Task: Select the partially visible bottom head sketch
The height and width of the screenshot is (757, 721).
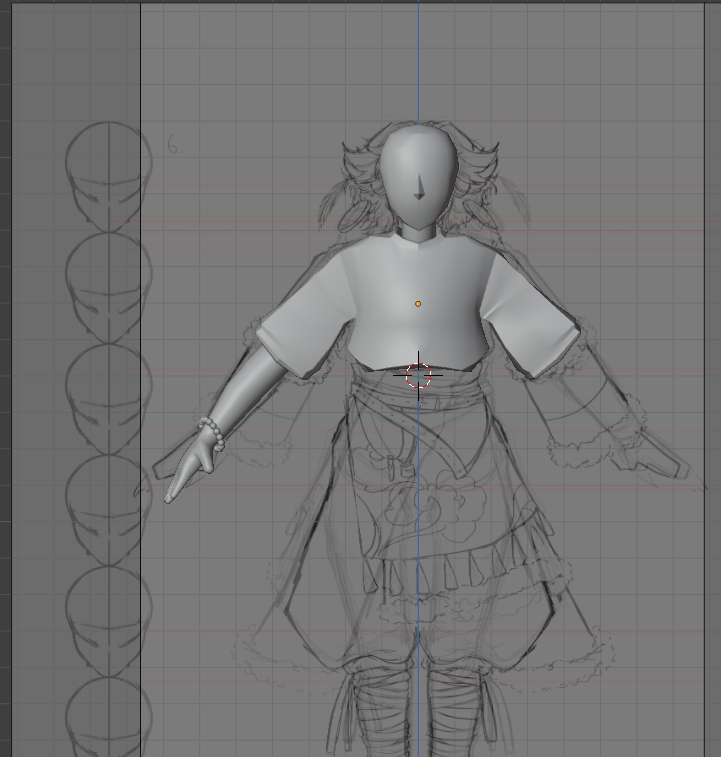Action: (x=107, y=716)
